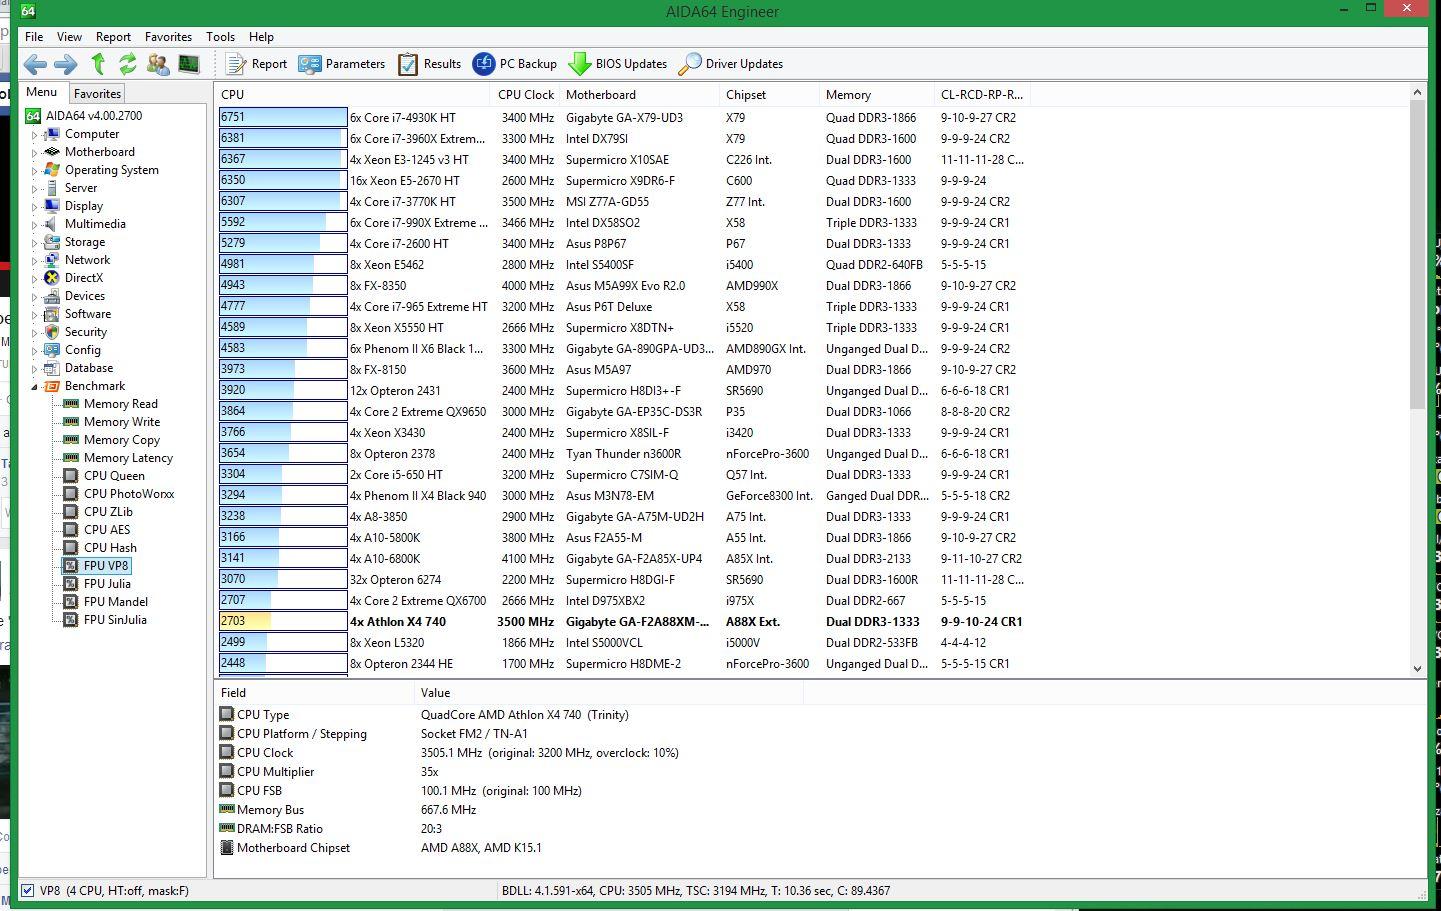Screen dimensions: 1441x911
Task: Show benchmark Results
Action: coord(429,64)
